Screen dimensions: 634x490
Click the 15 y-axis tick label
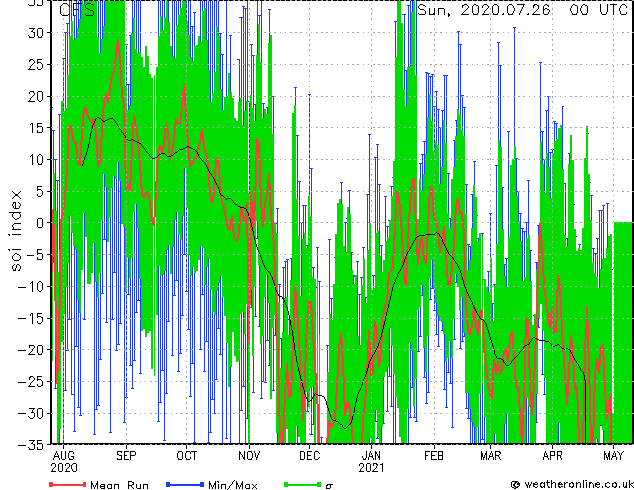tap(35, 128)
